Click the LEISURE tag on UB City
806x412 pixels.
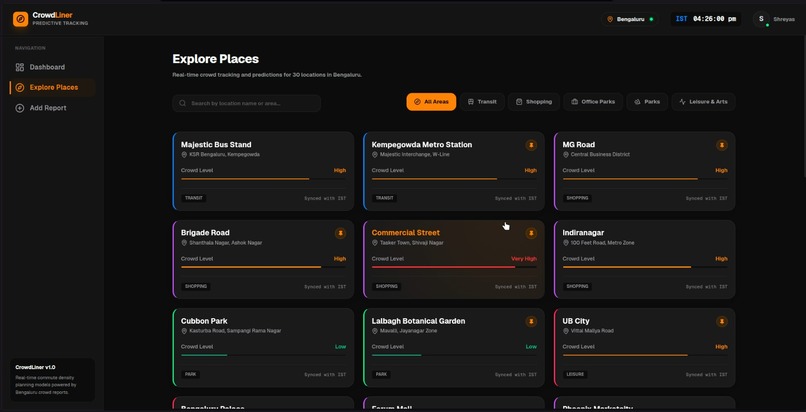[575, 374]
